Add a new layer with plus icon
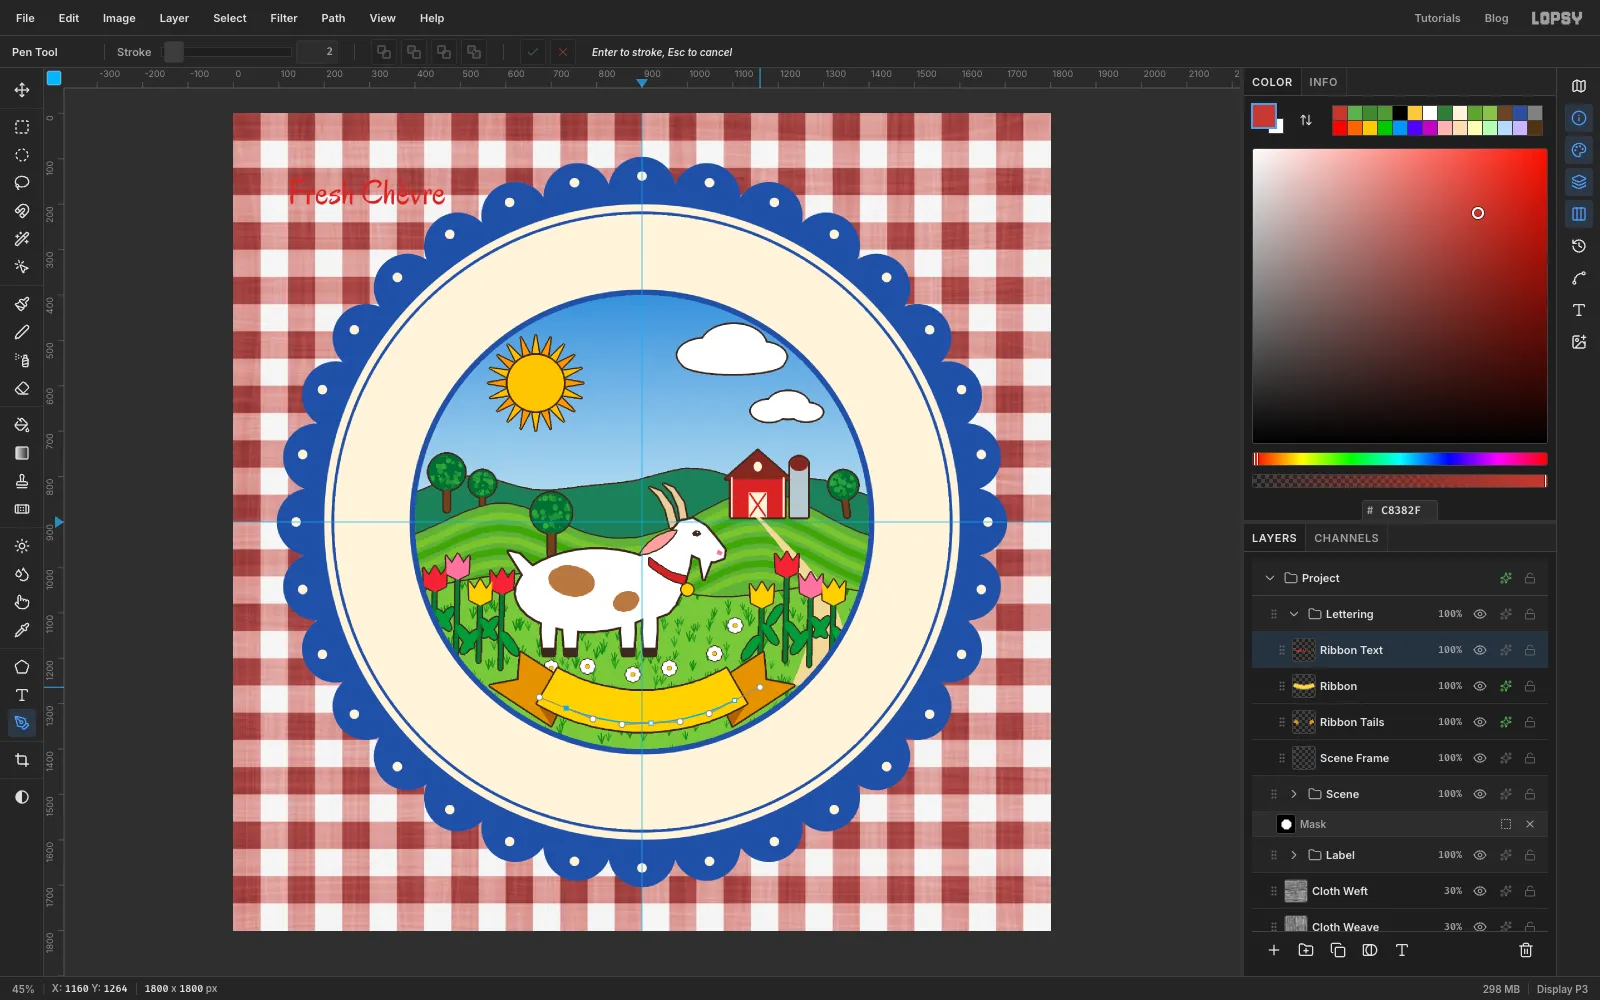The width and height of the screenshot is (1600, 1000). click(x=1274, y=950)
